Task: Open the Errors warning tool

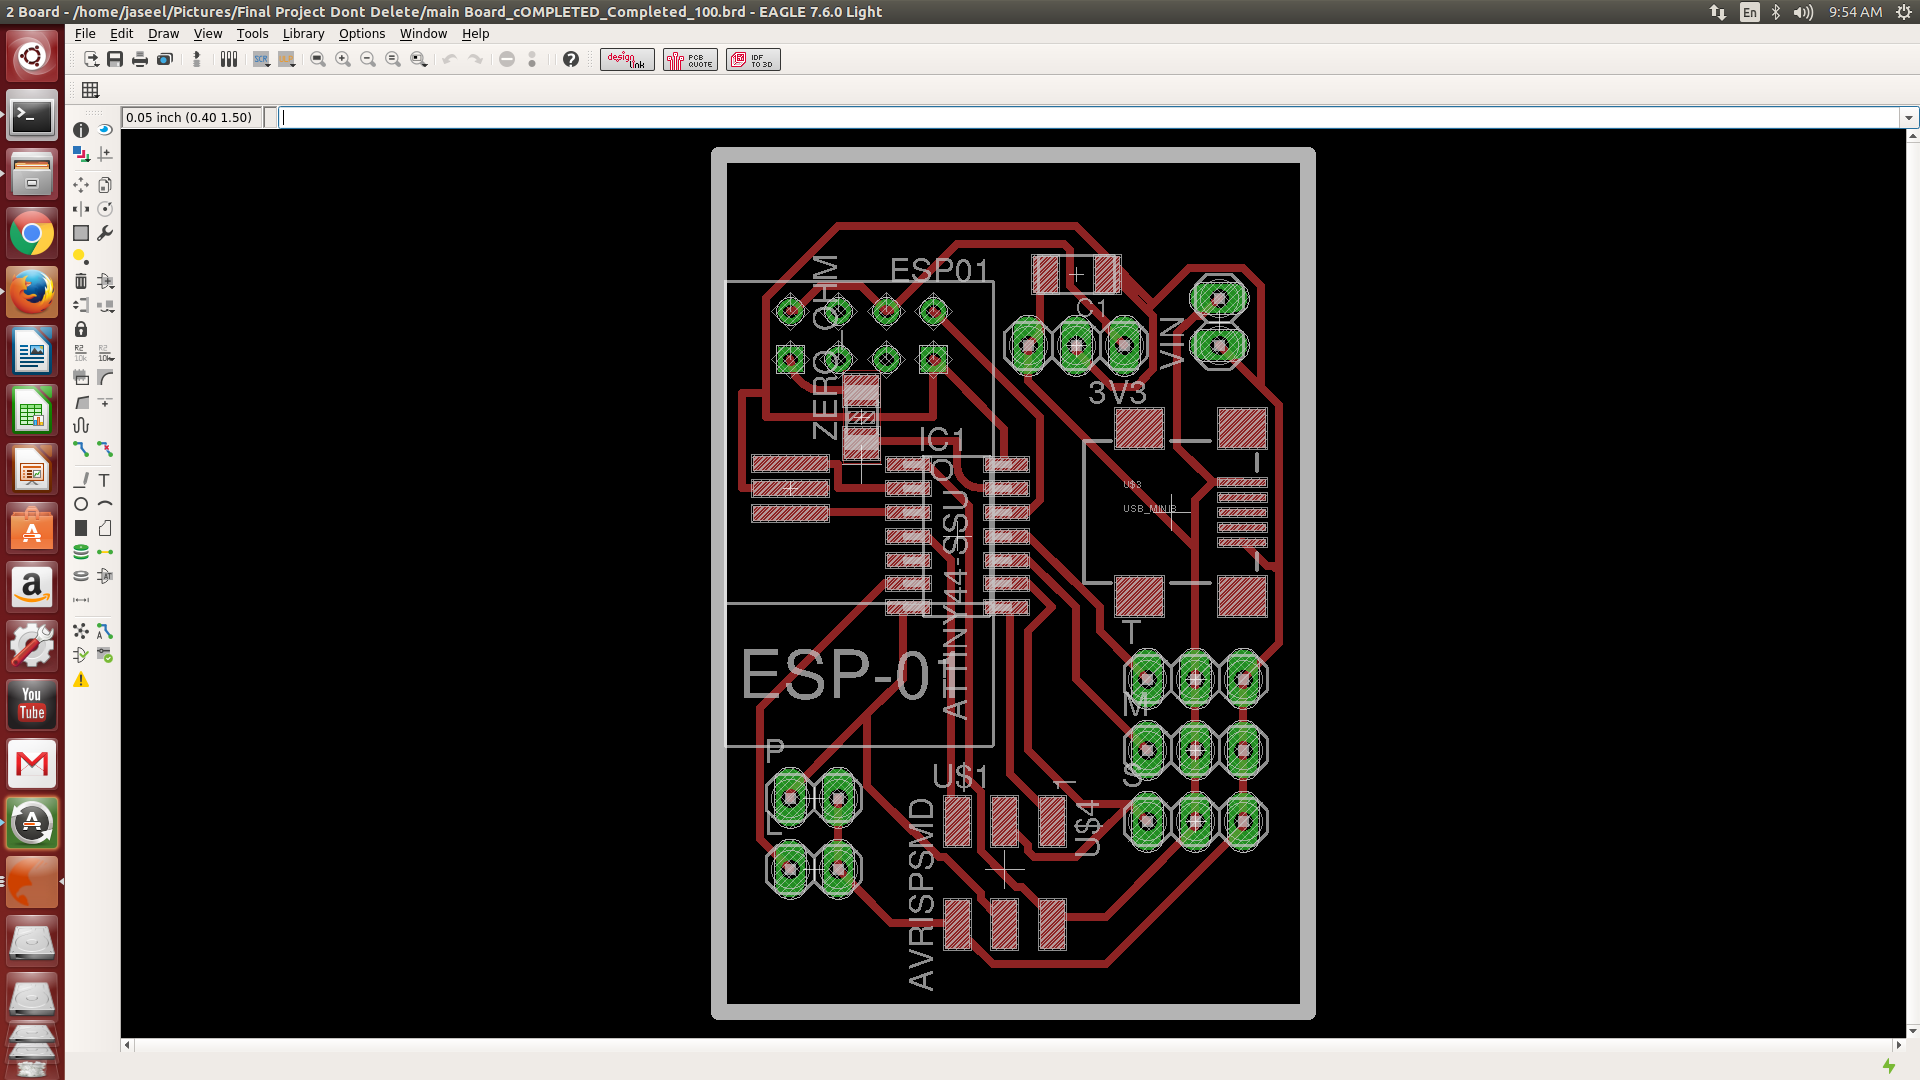Action: [81, 680]
